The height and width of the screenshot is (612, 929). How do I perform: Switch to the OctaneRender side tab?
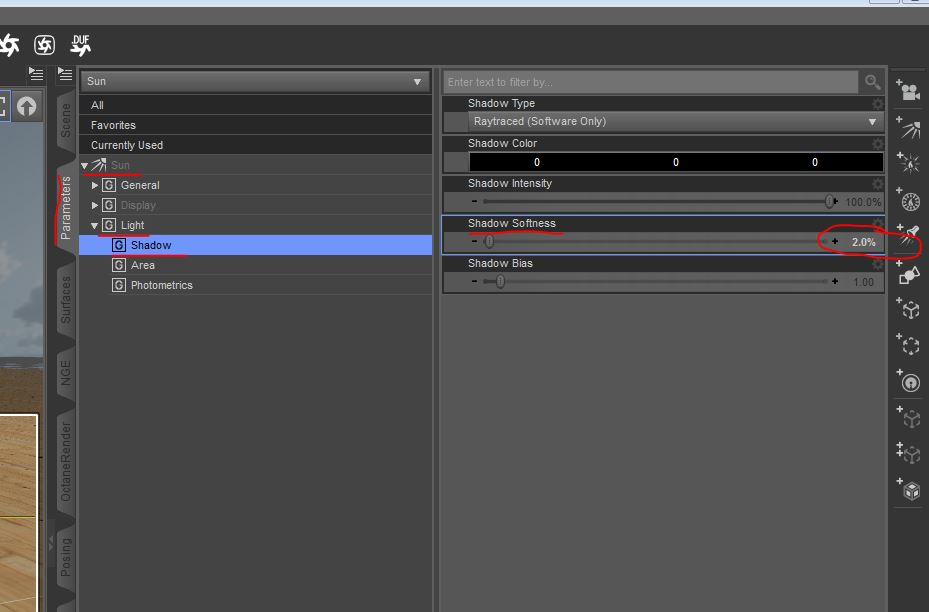point(66,462)
